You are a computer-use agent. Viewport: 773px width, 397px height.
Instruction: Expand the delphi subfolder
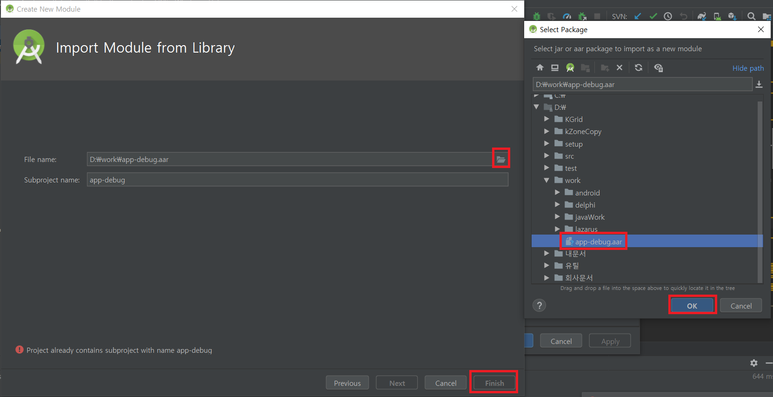click(x=557, y=205)
